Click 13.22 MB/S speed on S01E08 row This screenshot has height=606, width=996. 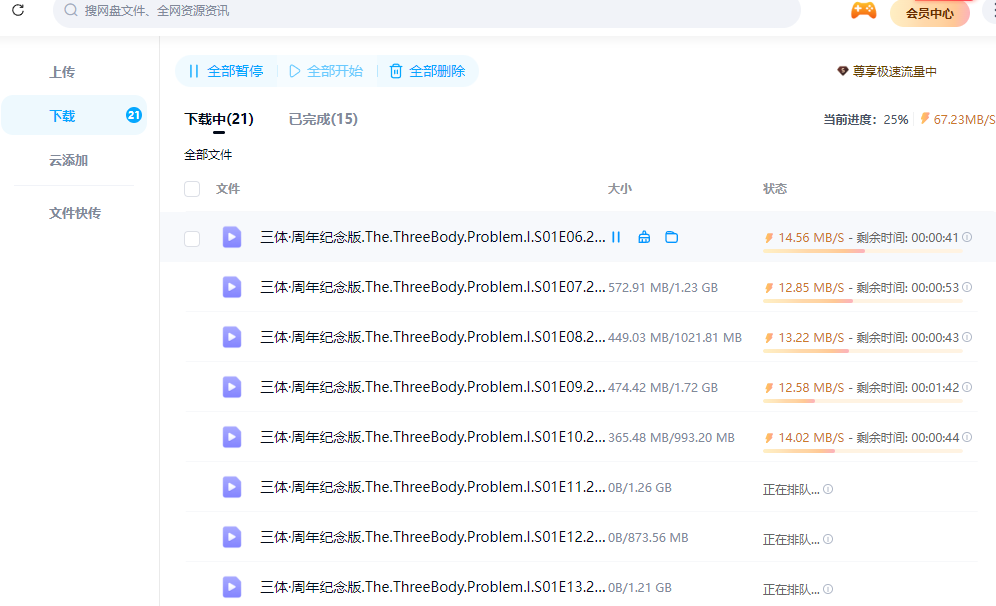pos(811,337)
